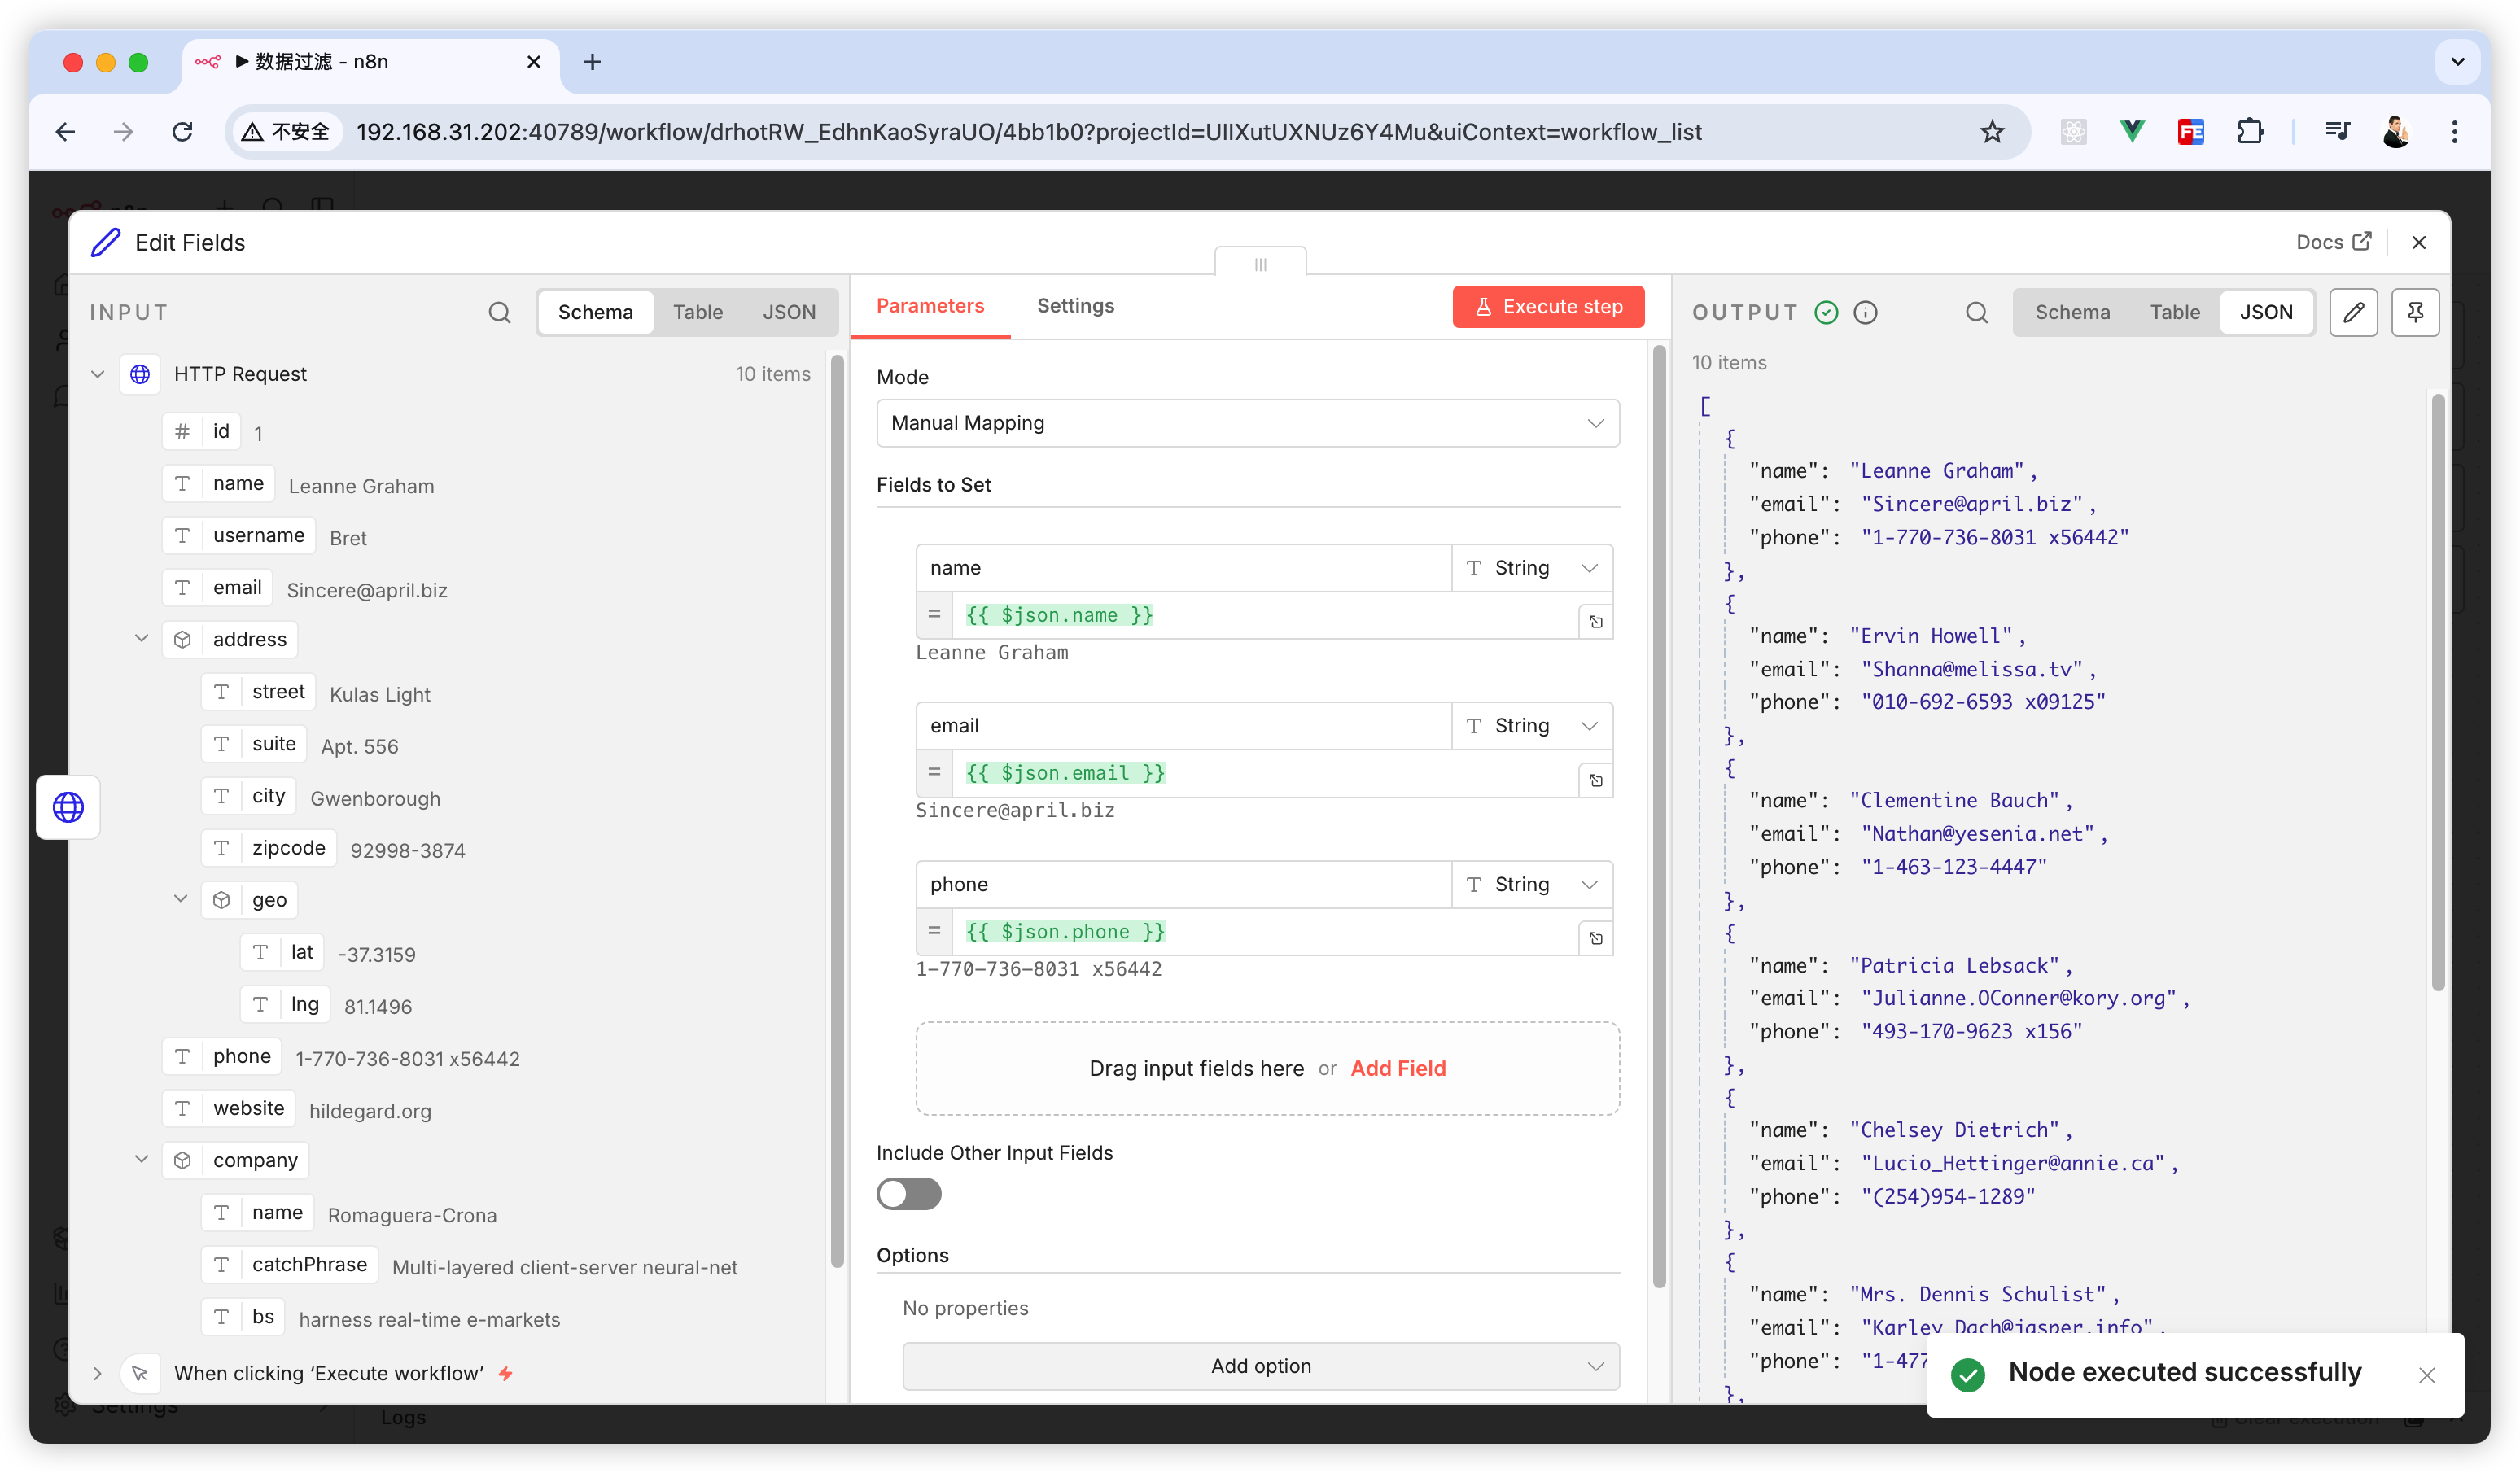Open the Mode dropdown Manual Mapping

(x=1247, y=423)
